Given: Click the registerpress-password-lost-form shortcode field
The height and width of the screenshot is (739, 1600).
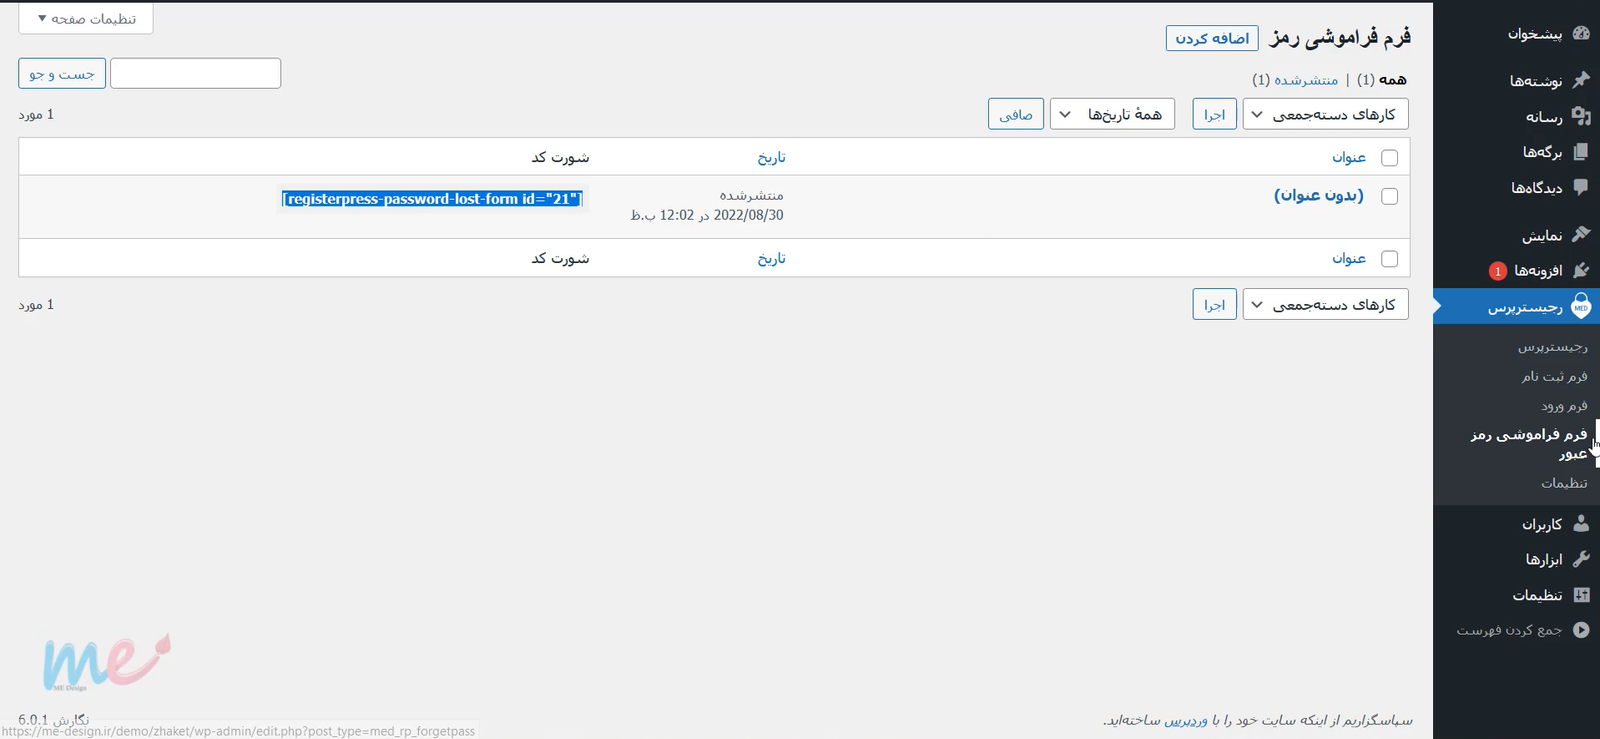Looking at the screenshot, I should point(431,199).
